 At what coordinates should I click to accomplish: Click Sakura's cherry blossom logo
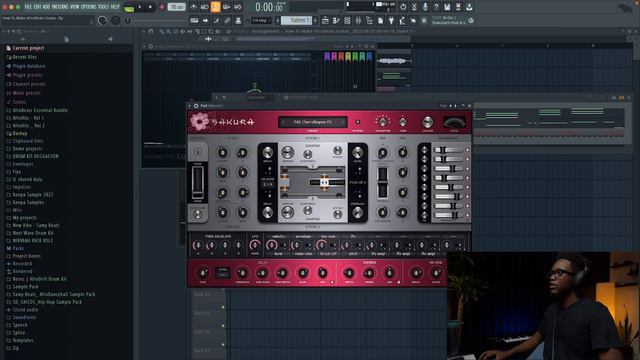pyautogui.click(x=200, y=122)
